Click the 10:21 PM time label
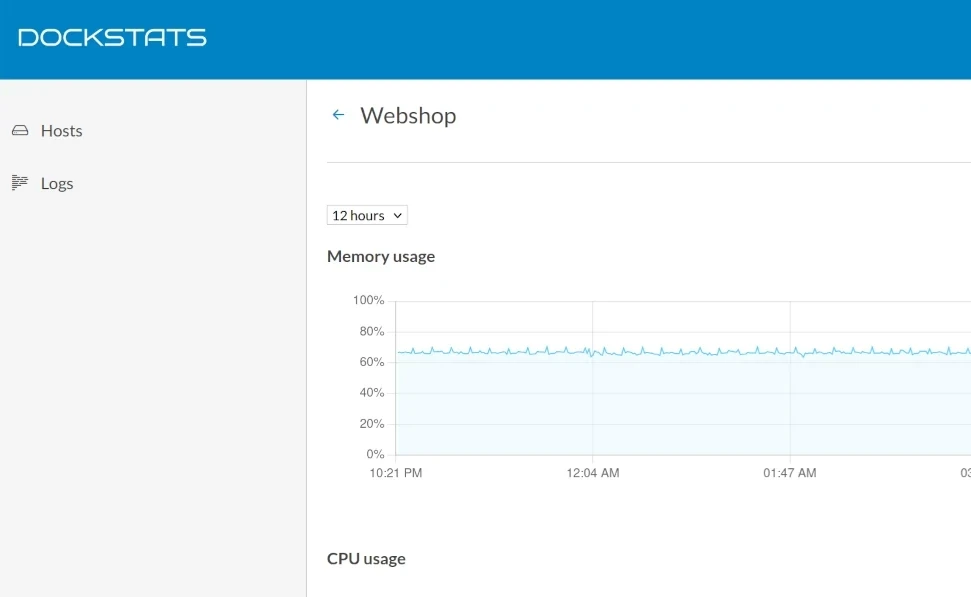The image size is (971, 597). coord(396,473)
